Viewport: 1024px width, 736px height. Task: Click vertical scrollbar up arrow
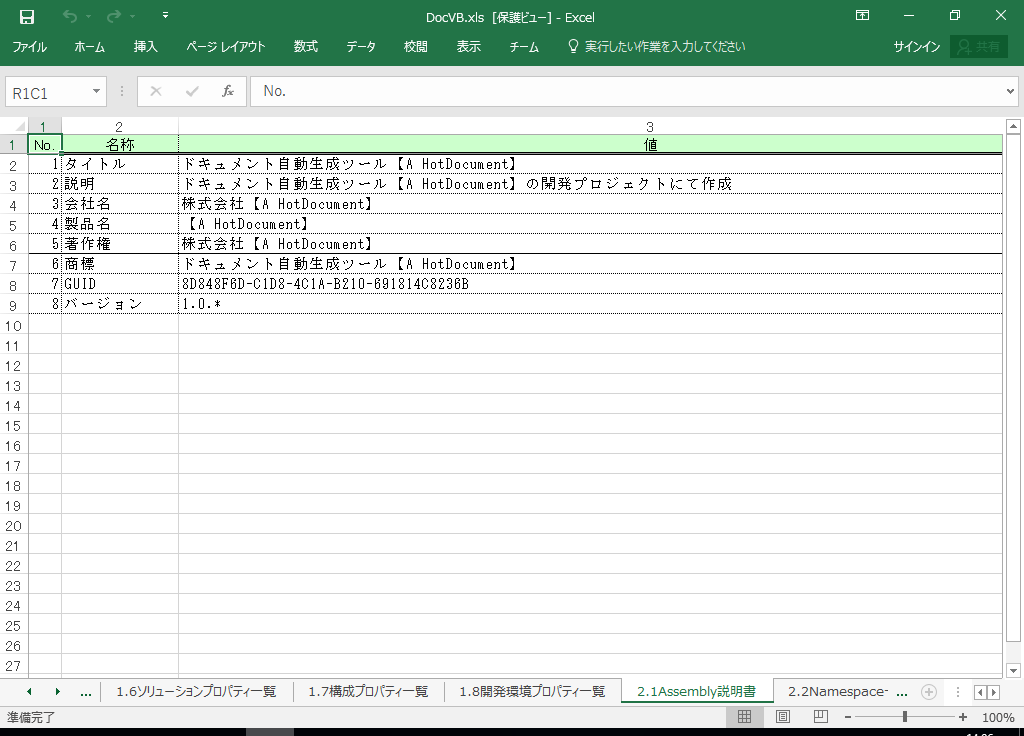coord(1013,126)
